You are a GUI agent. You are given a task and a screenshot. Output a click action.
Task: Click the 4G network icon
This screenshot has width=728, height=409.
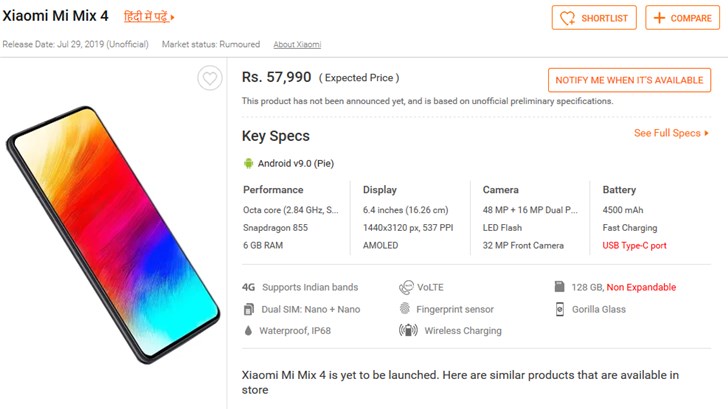249,287
